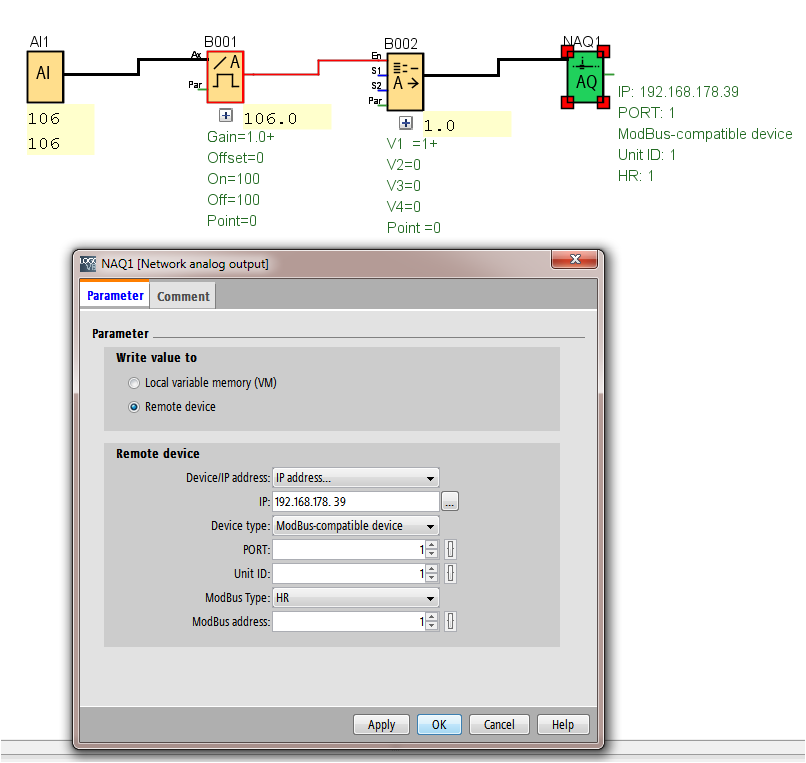Image resolution: width=806 pixels, height=763 pixels.
Task: Click the Apply button
Action: click(381, 725)
